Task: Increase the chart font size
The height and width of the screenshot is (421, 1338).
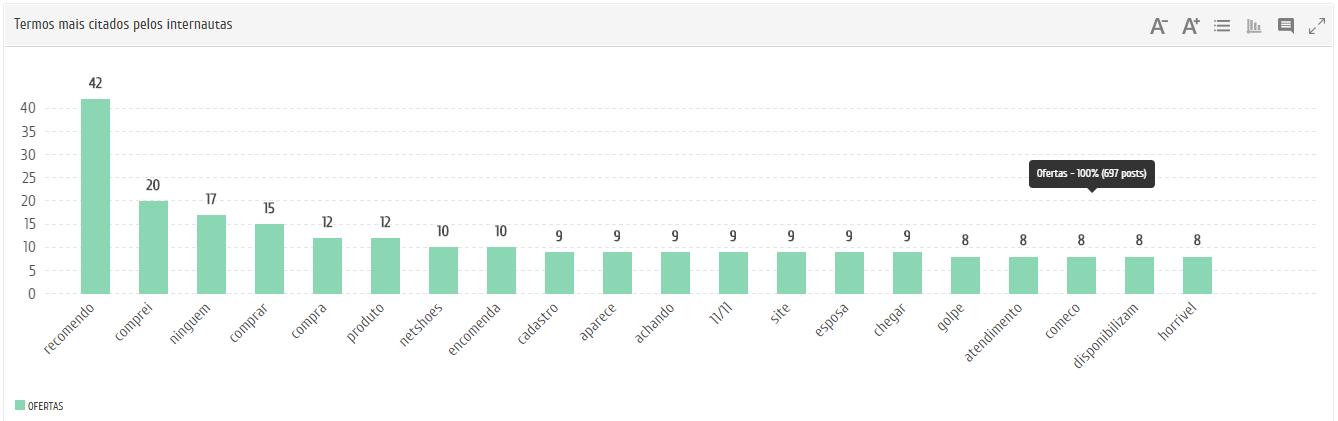Action: tap(1190, 26)
